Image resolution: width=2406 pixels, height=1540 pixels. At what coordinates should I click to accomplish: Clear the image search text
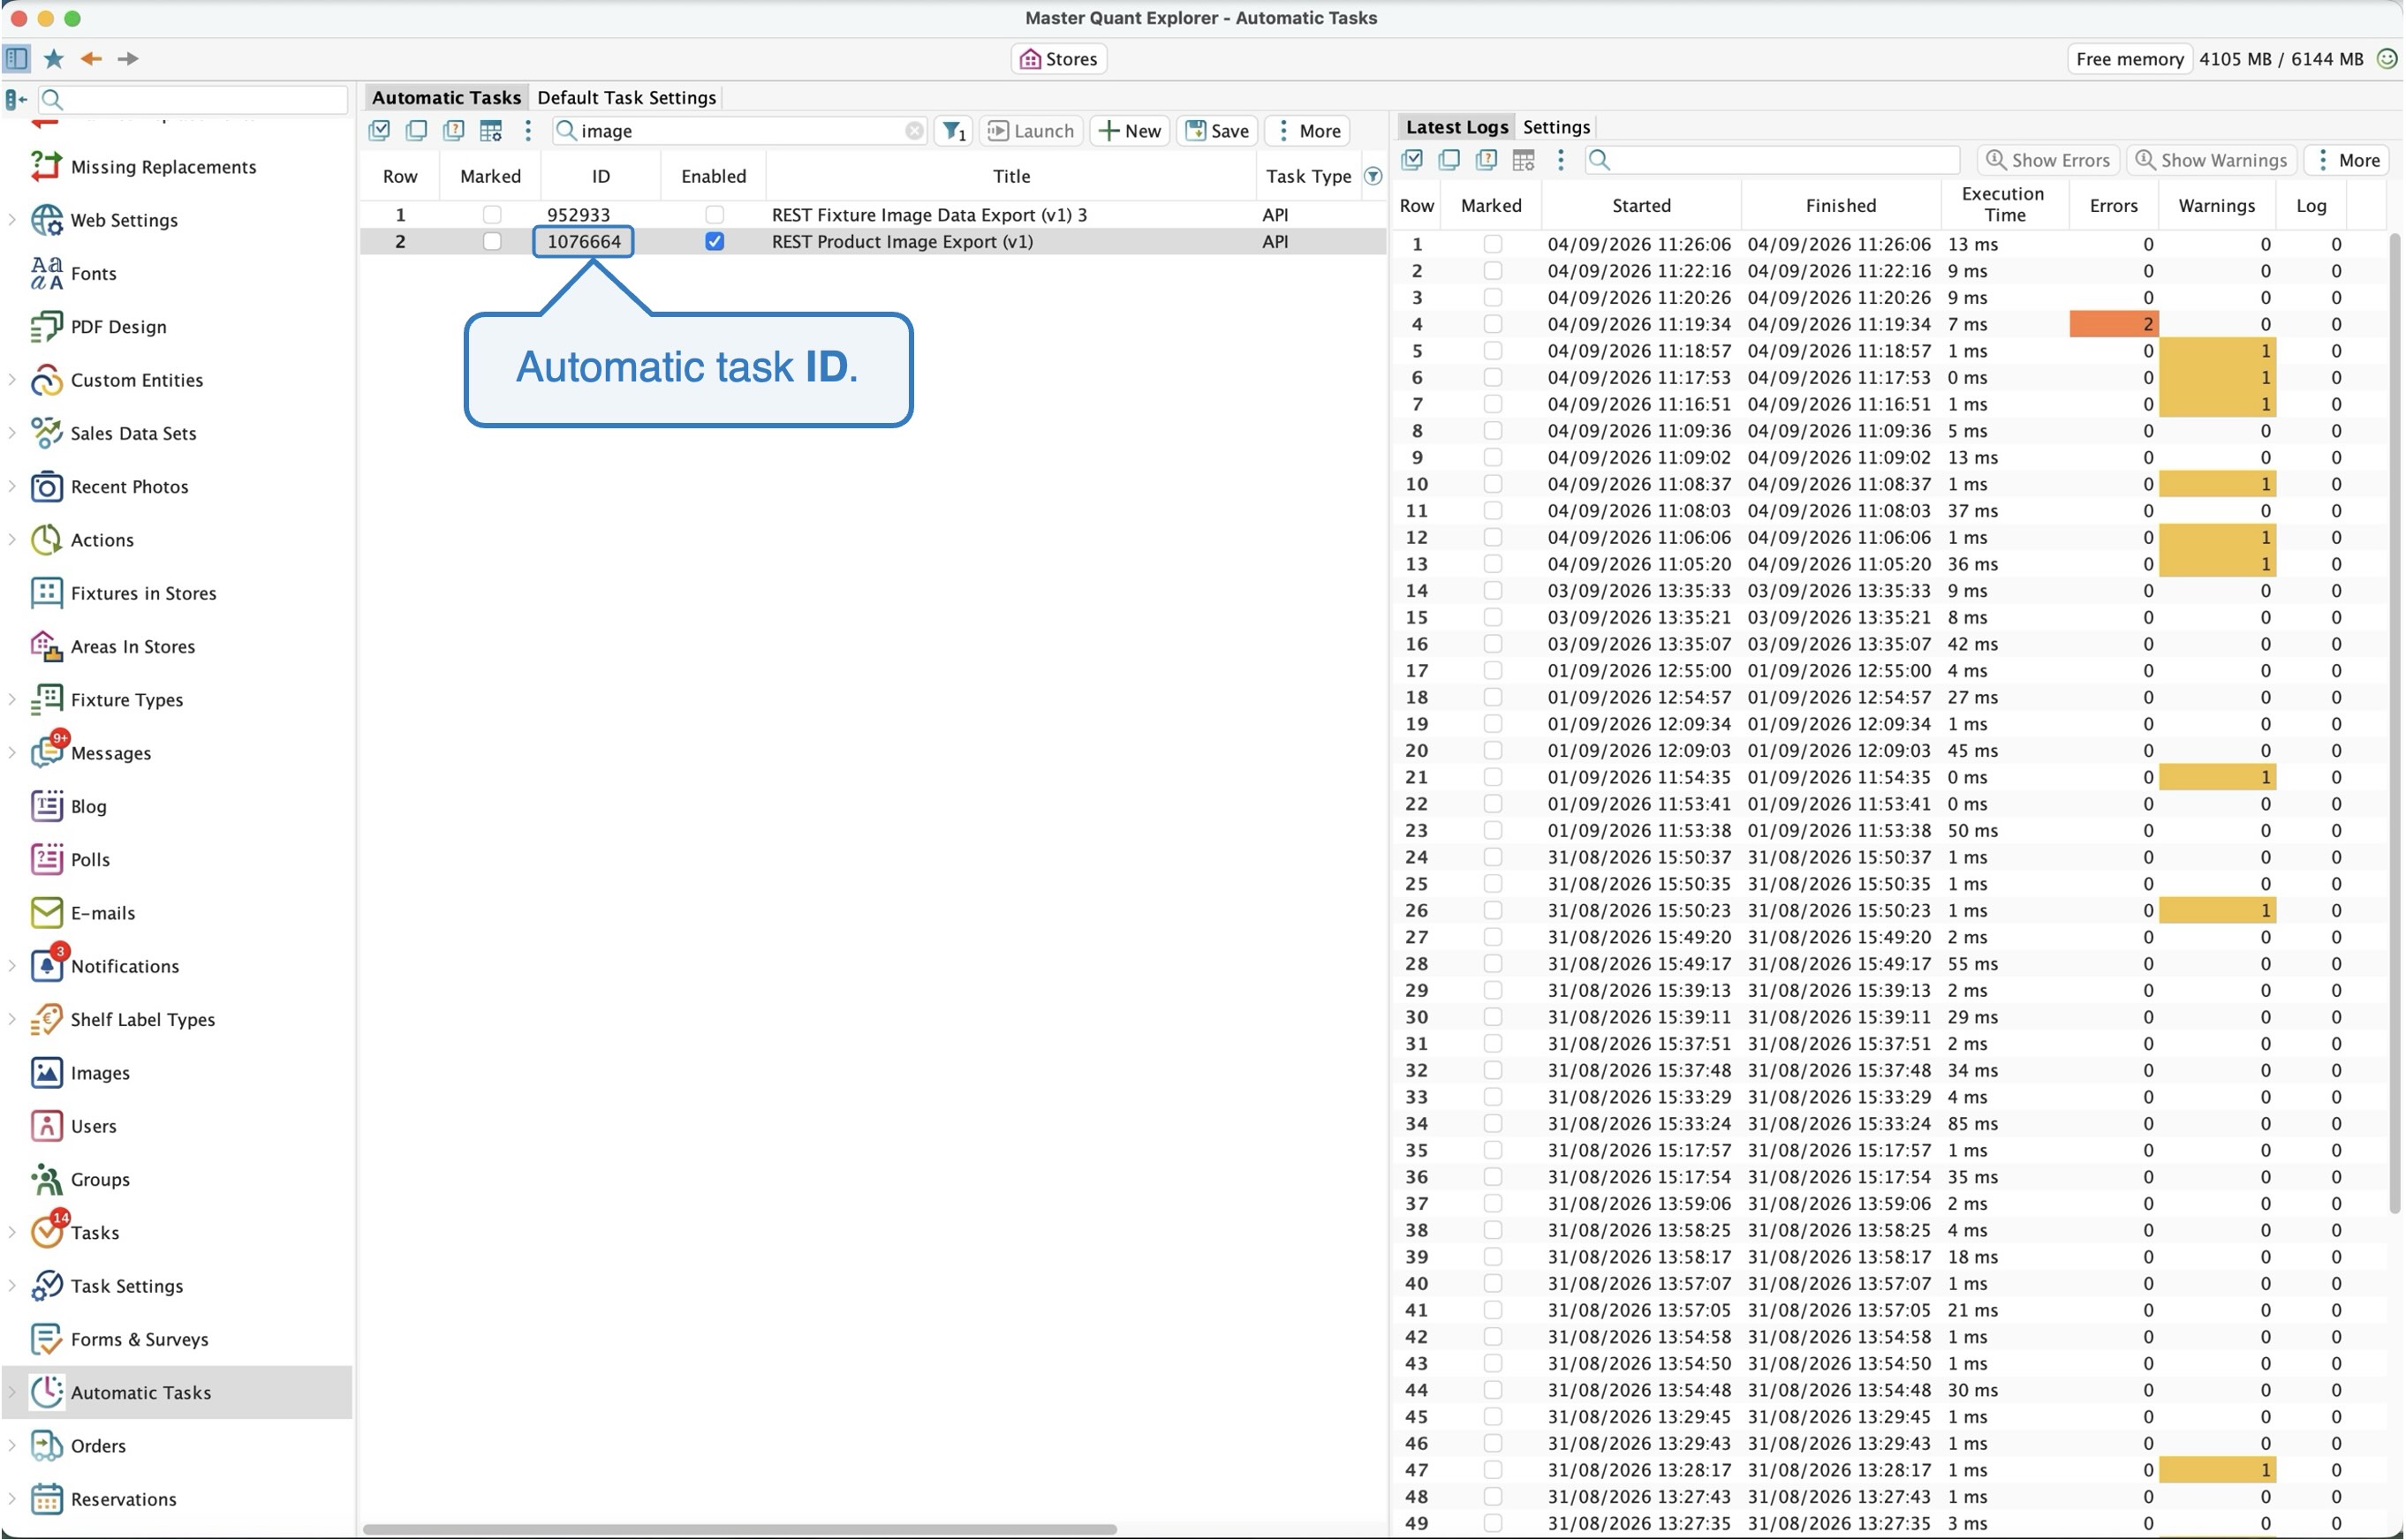914,131
